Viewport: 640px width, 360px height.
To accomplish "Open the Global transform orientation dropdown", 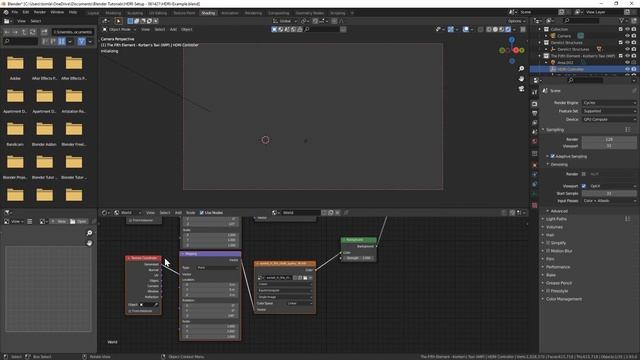I will (x=285, y=21).
